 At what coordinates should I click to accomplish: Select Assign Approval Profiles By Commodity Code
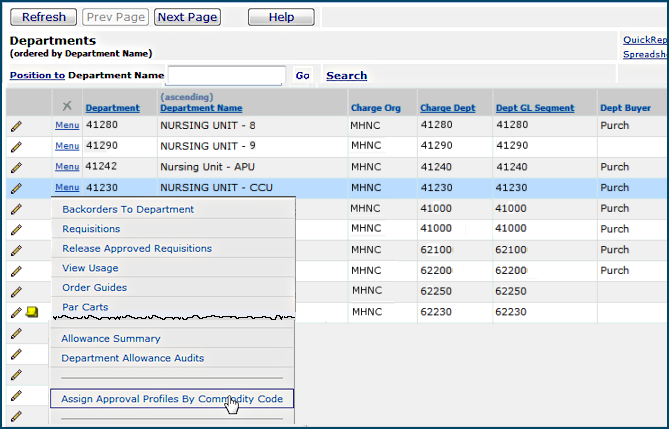(x=171, y=399)
